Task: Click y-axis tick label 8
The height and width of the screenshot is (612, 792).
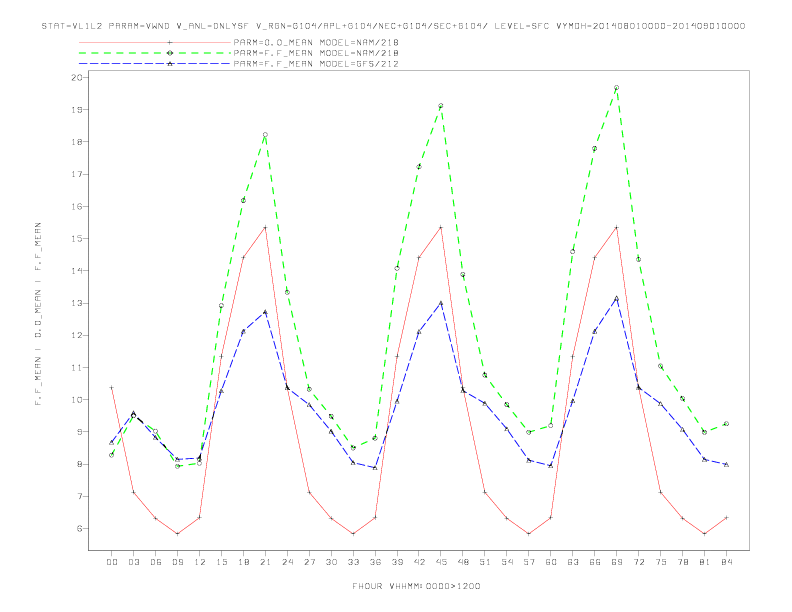Action: (x=79, y=464)
